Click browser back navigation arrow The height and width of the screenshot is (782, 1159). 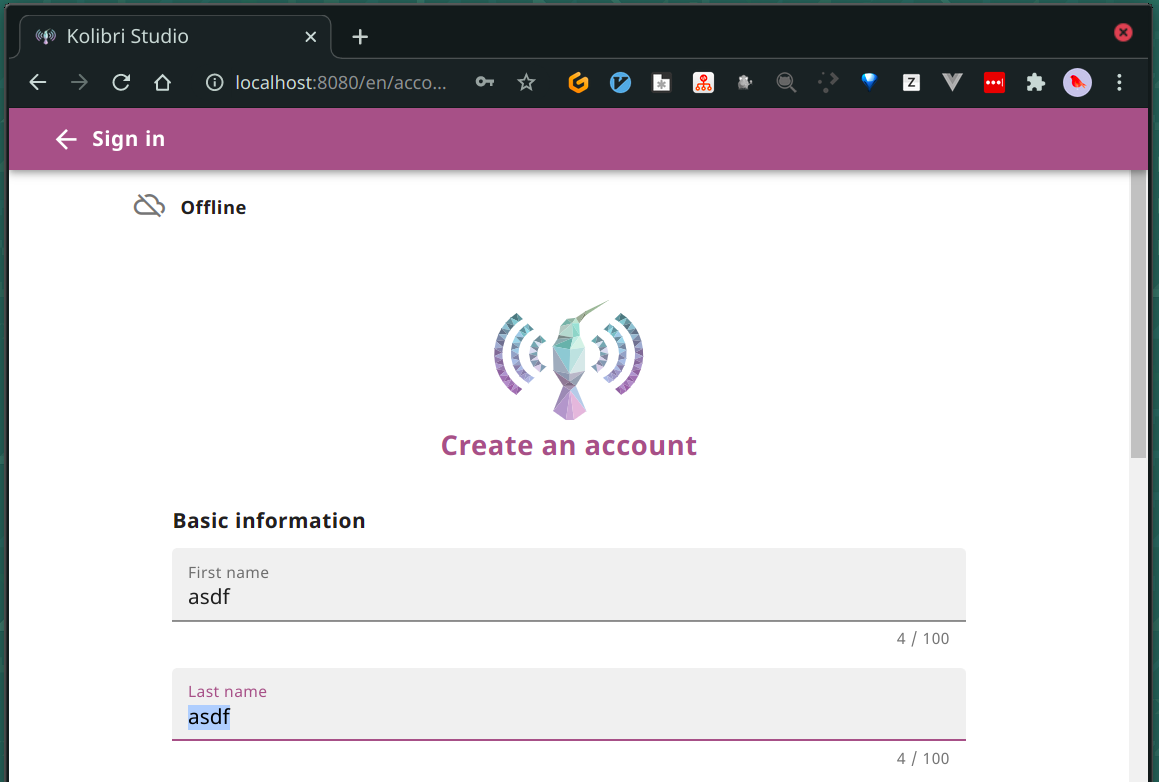(x=38, y=82)
